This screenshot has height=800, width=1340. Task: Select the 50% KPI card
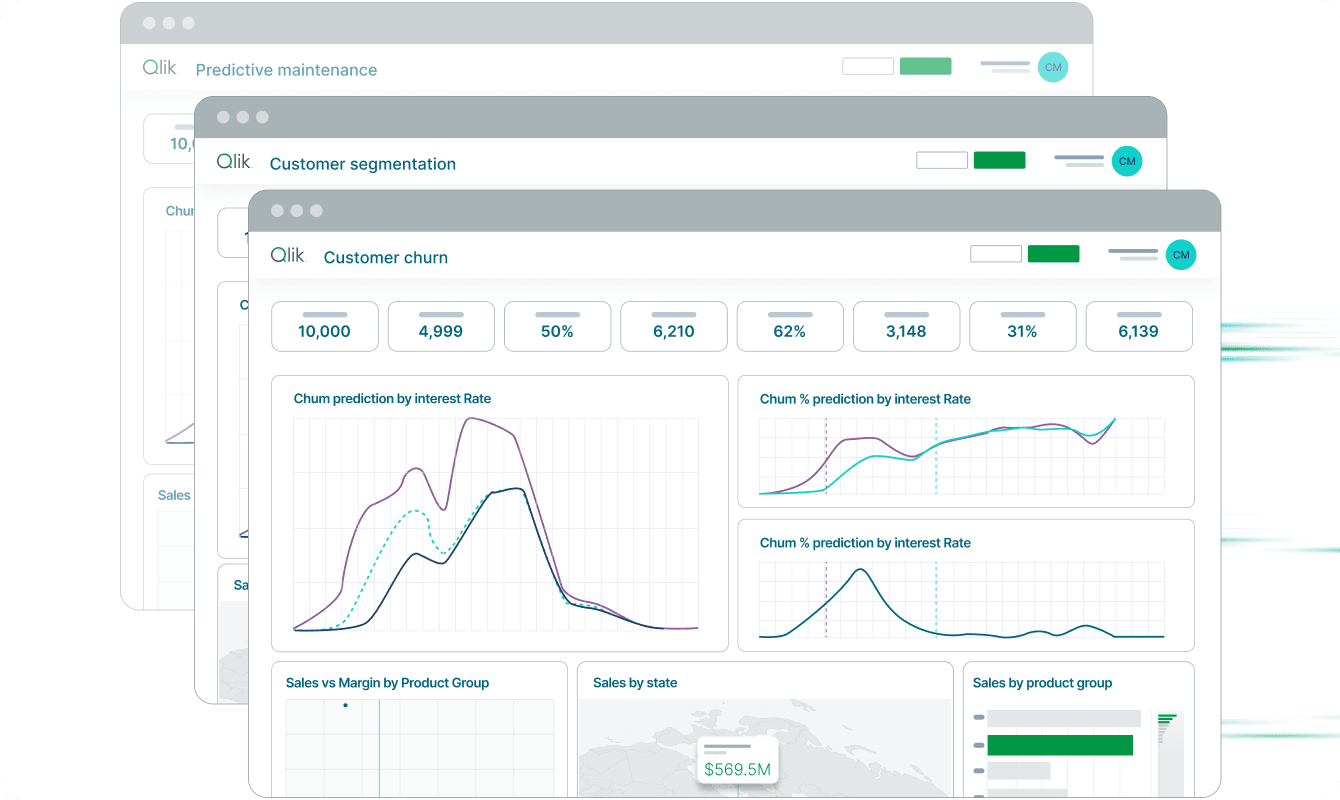coord(557,326)
